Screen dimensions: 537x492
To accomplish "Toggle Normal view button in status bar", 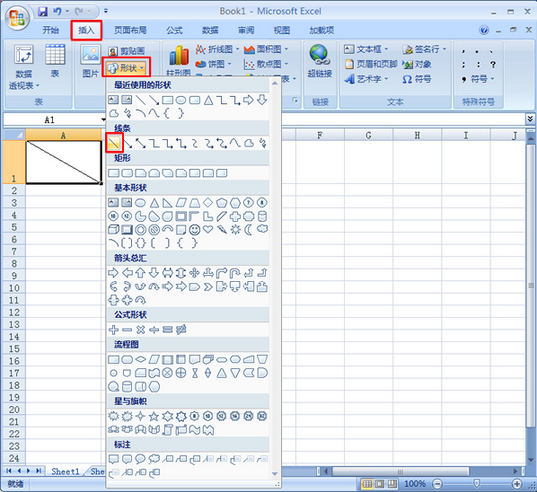I will (x=367, y=484).
